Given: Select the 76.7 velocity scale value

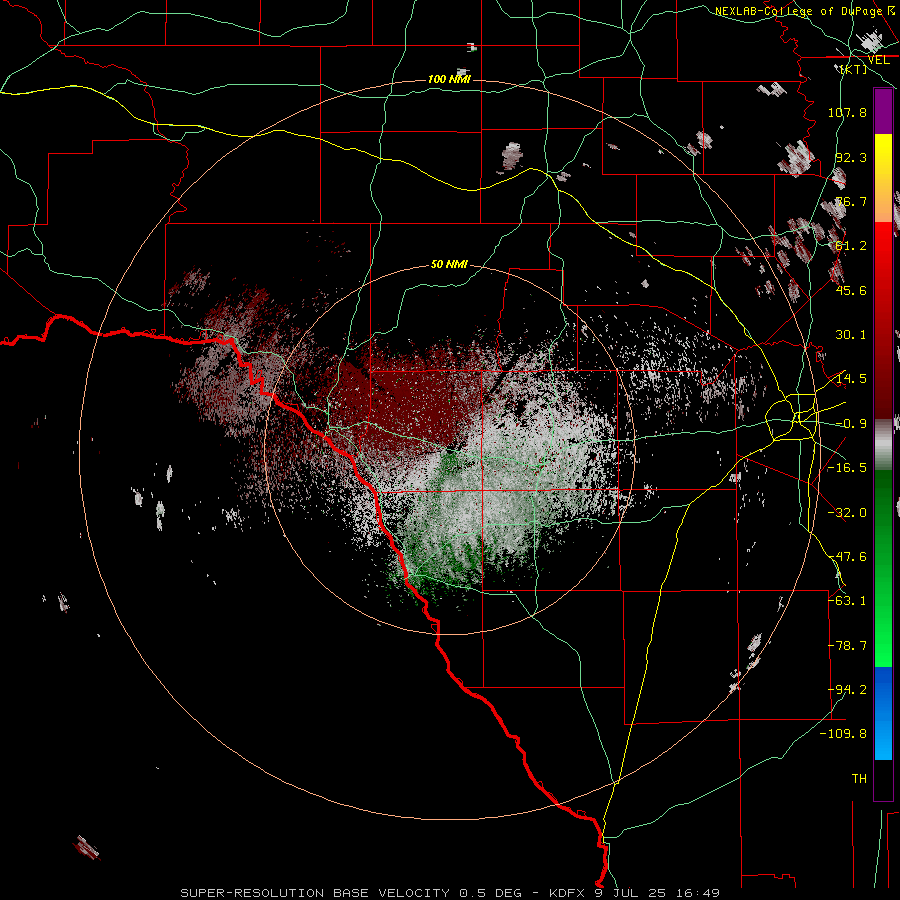Looking at the screenshot, I should [851, 201].
